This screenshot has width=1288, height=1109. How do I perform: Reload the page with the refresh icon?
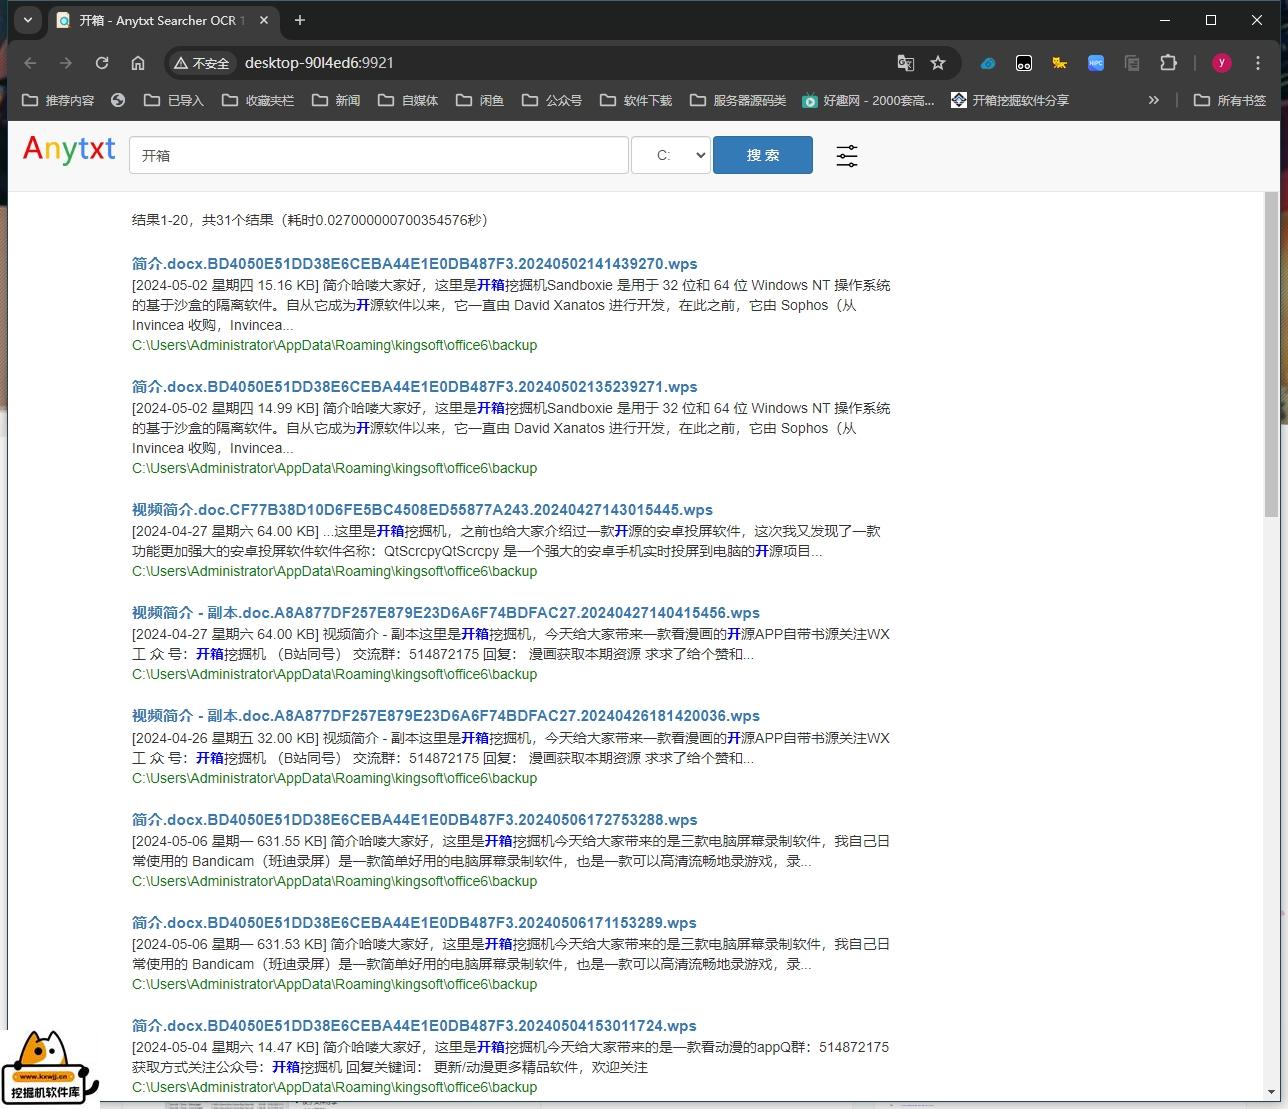point(102,63)
